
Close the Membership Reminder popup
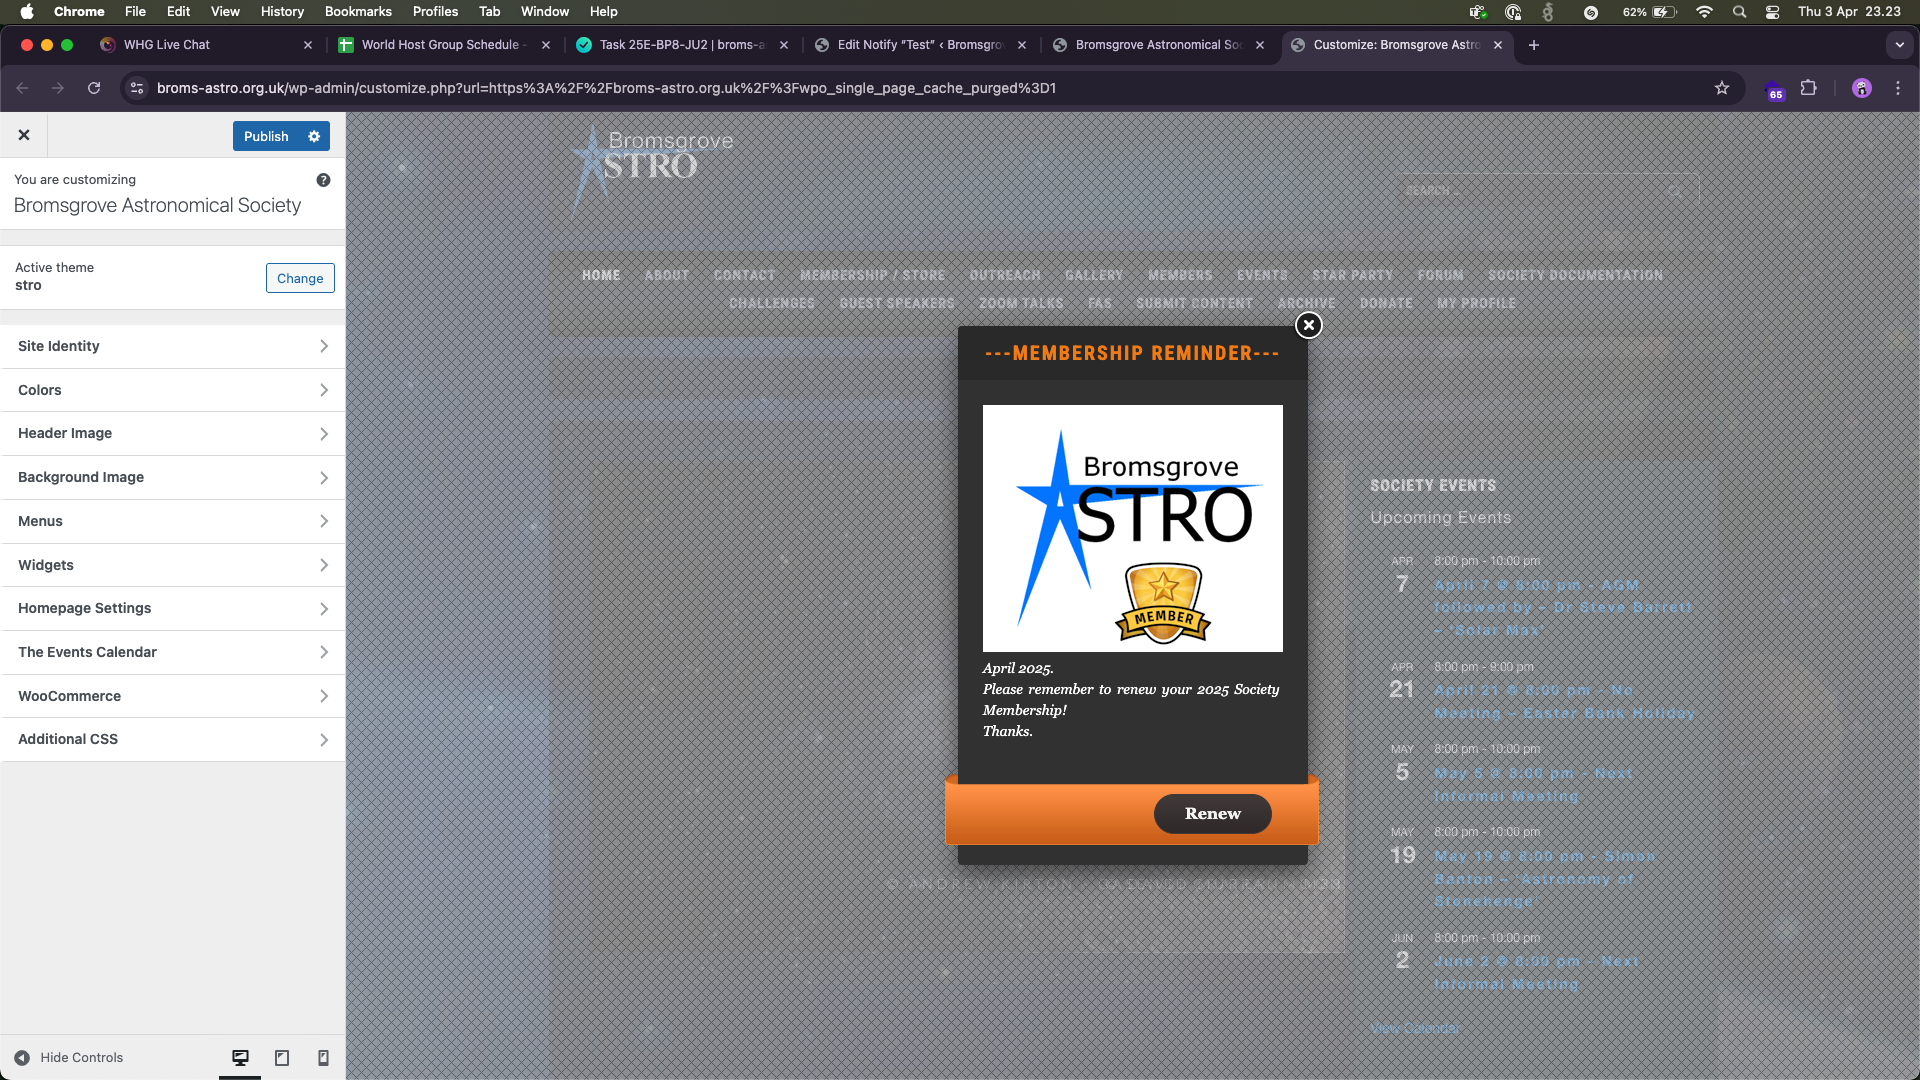(x=1308, y=325)
